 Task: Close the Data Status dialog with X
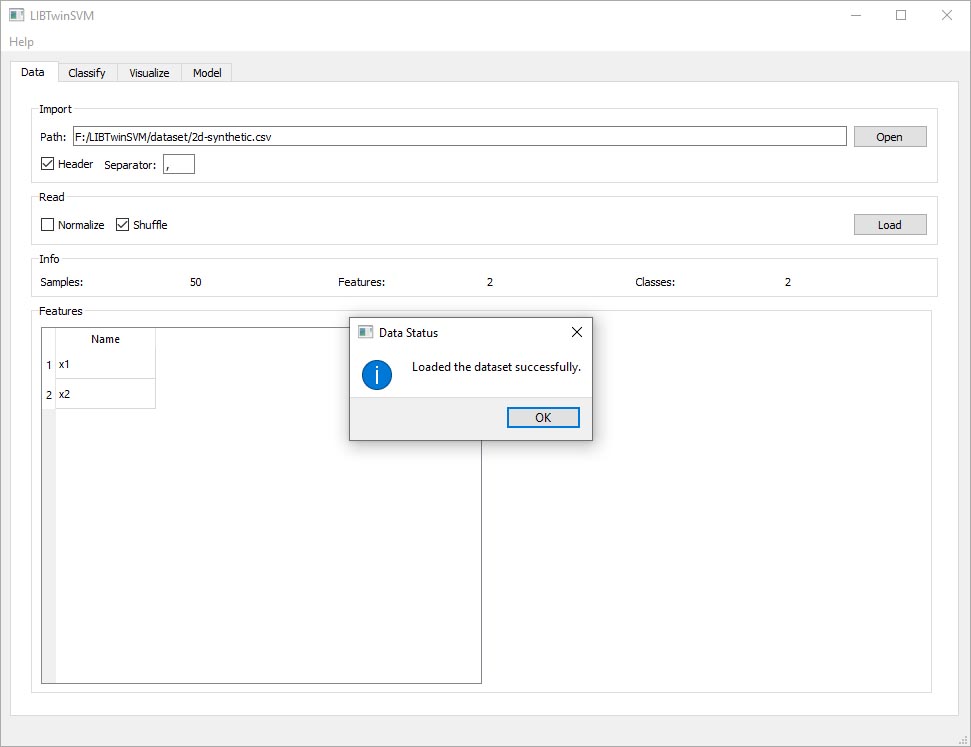[x=577, y=333]
